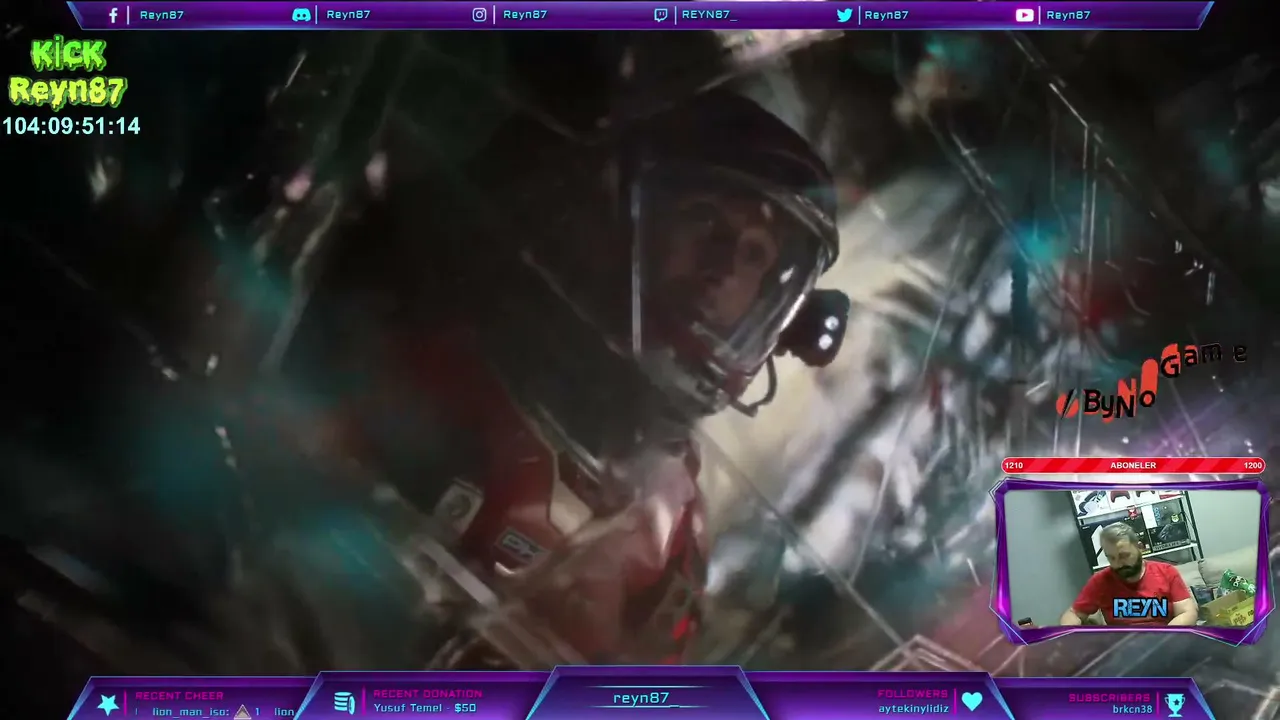Click the blue REYN label on the webcam
The width and height of the screenshot is (1280, 720).
tap(1140, 607)
